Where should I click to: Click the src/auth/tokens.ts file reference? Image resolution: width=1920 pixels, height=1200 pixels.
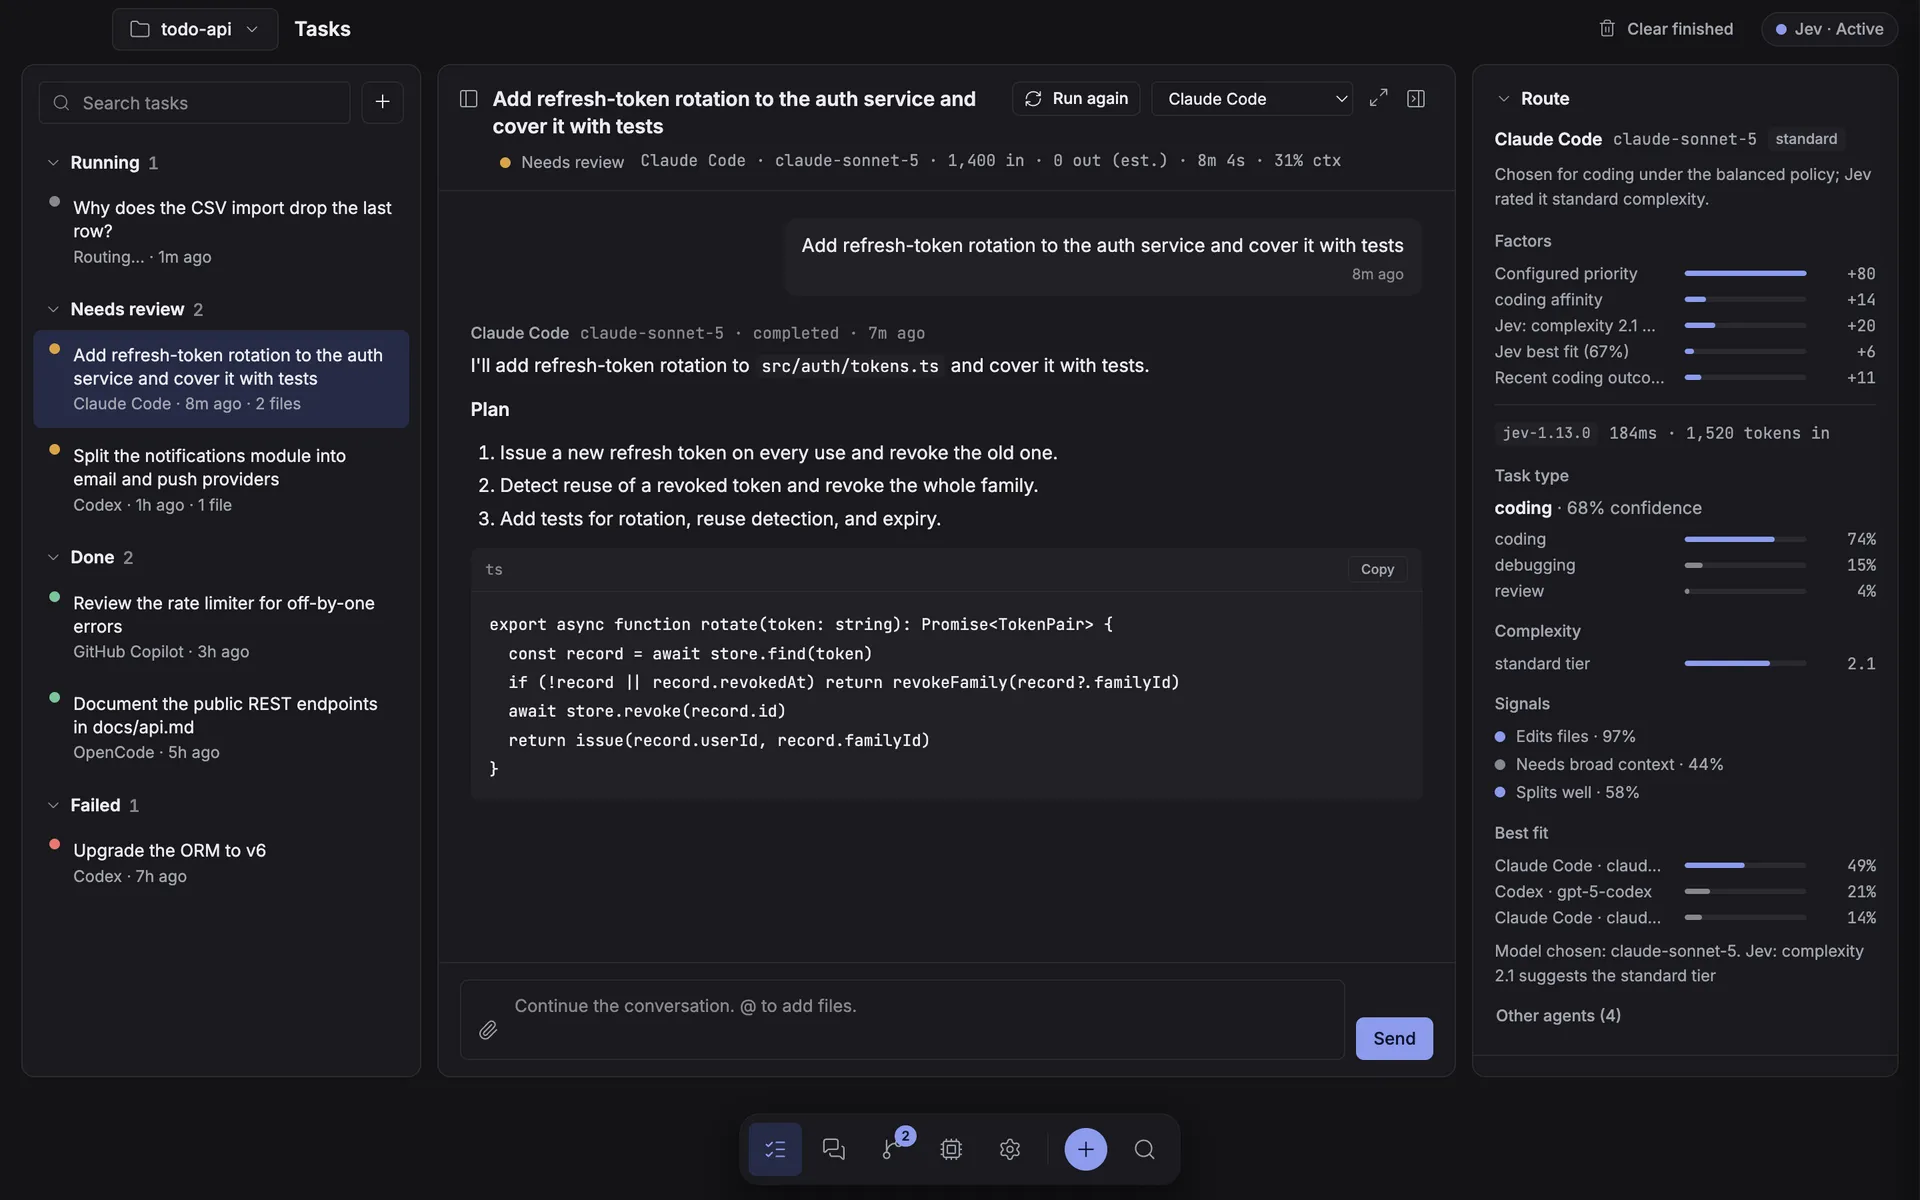850,366
